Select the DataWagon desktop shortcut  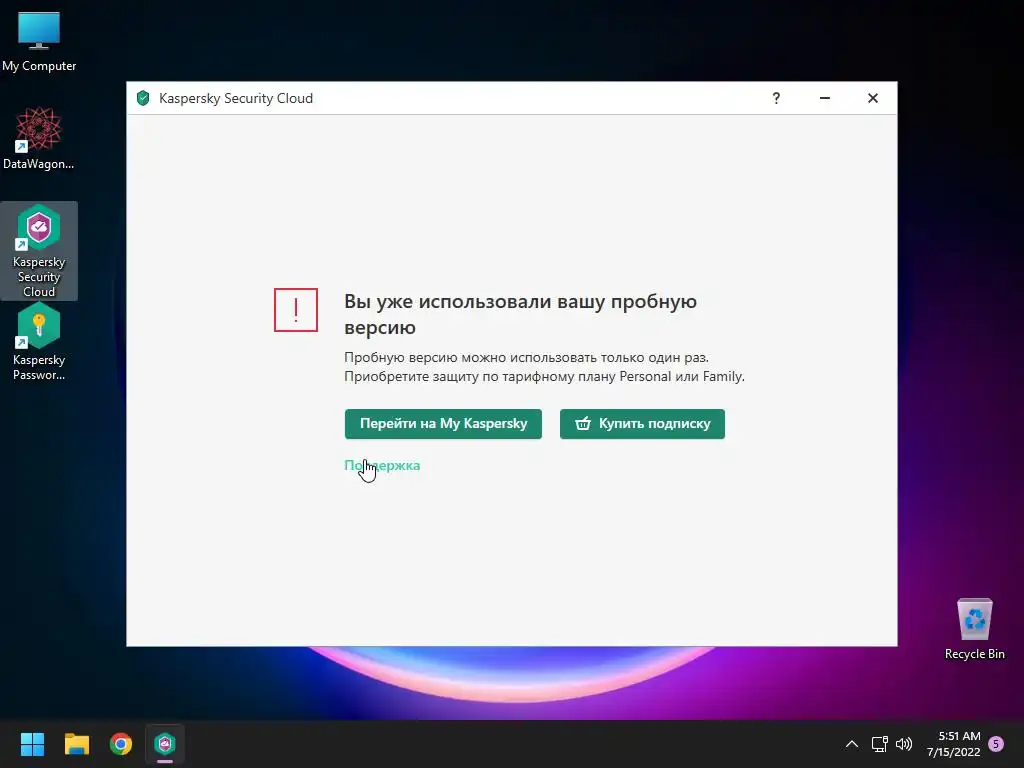tap(39, 138)
